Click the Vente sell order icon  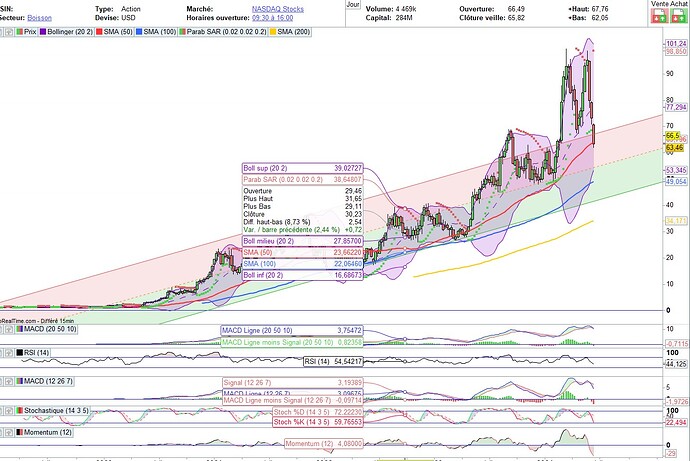pos(659,16)
